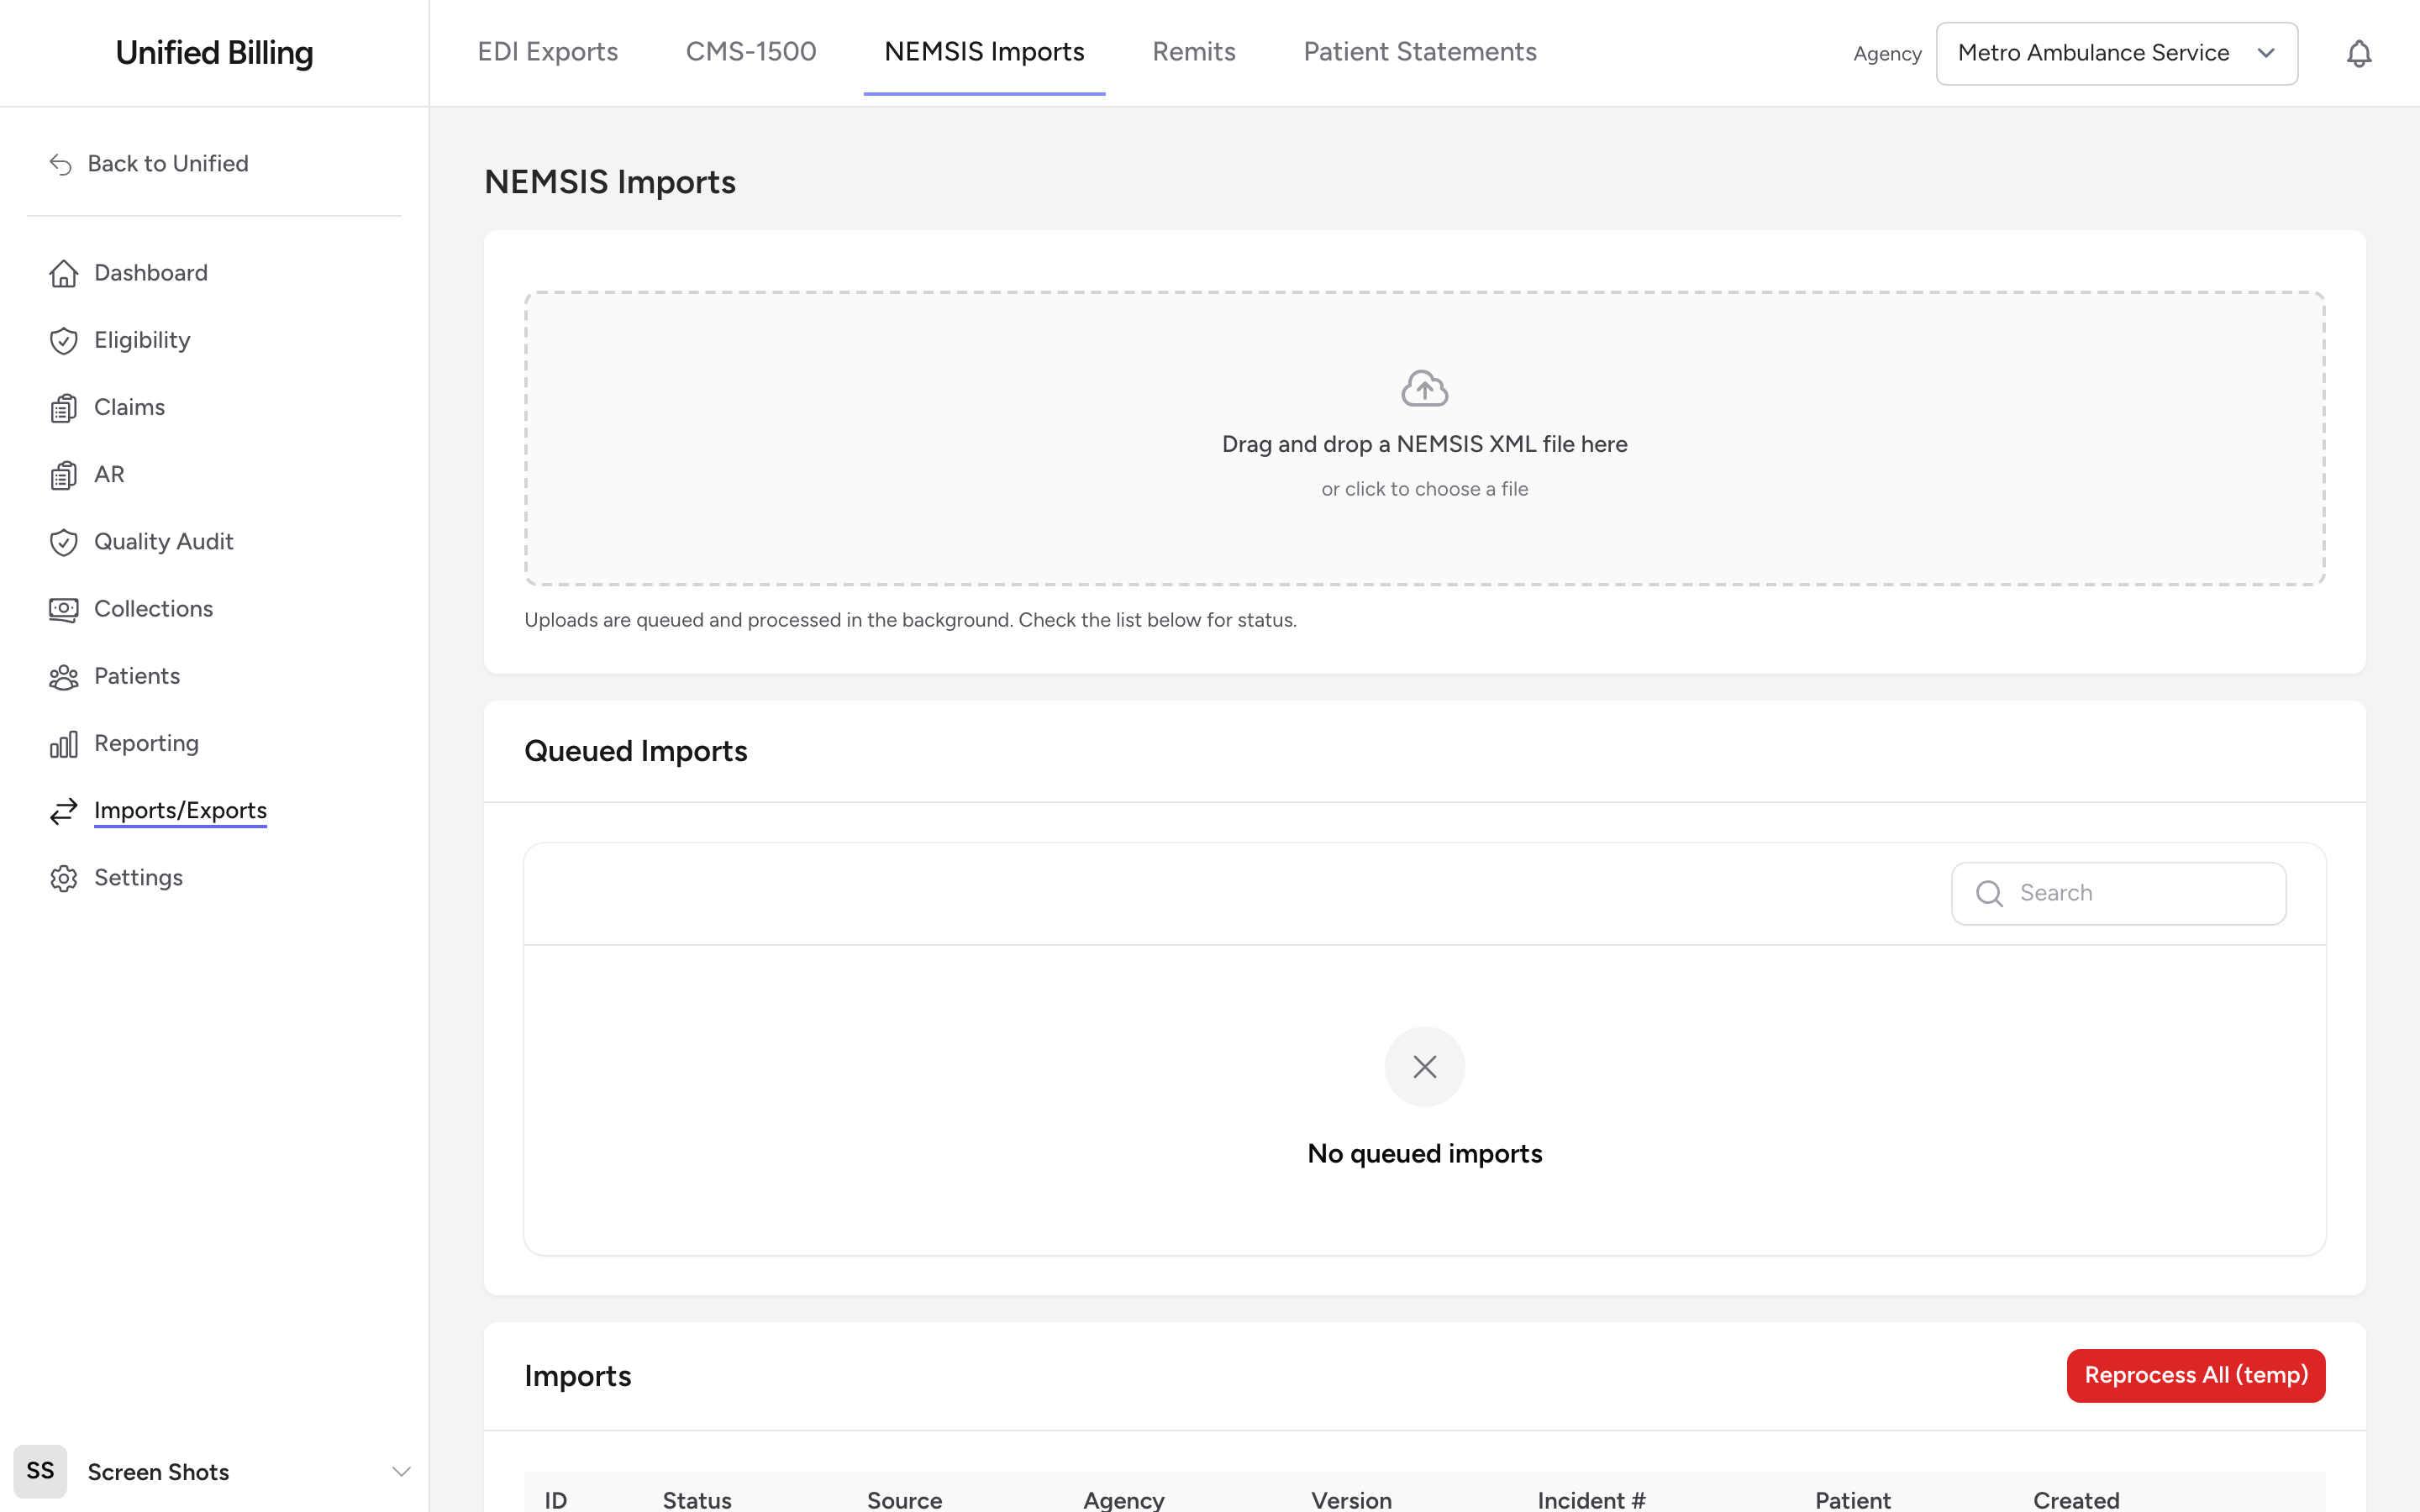
Task: Open notifications bell
Action: pos(2359,53)
